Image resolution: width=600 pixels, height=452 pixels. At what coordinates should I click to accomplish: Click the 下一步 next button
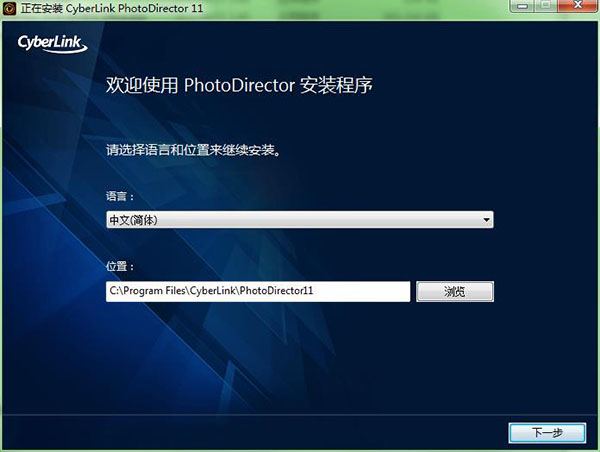tap(547, 433)
